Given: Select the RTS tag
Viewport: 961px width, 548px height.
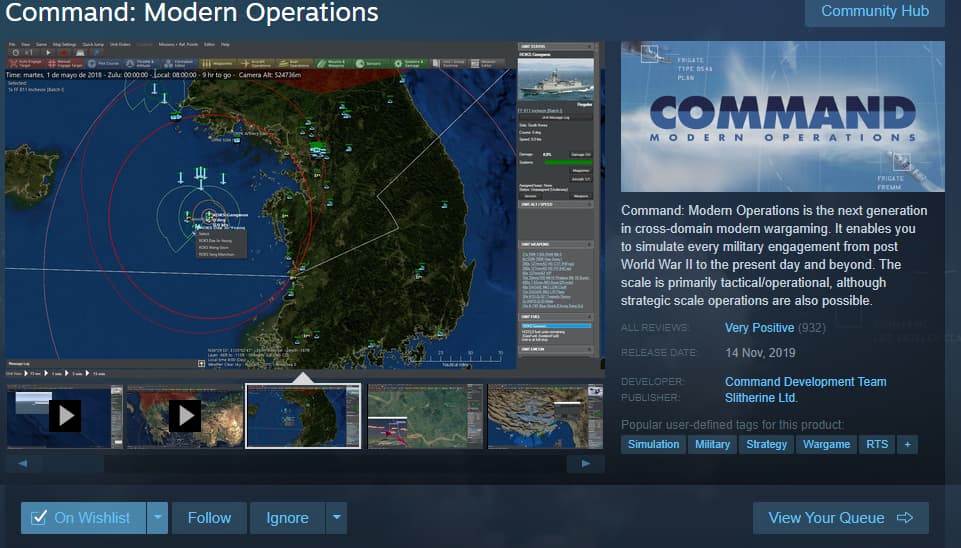Looking at the screenshot, I should click(877, 444).
